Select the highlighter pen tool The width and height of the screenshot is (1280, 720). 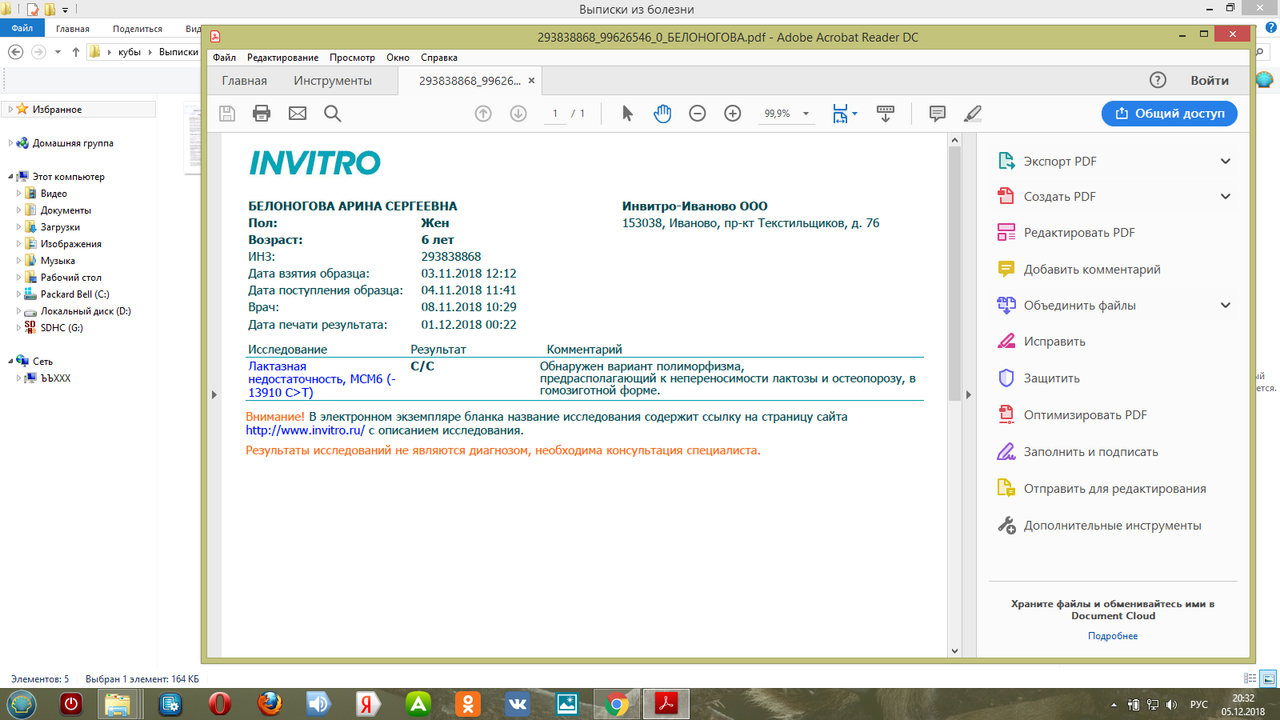[x=972, y=113]
